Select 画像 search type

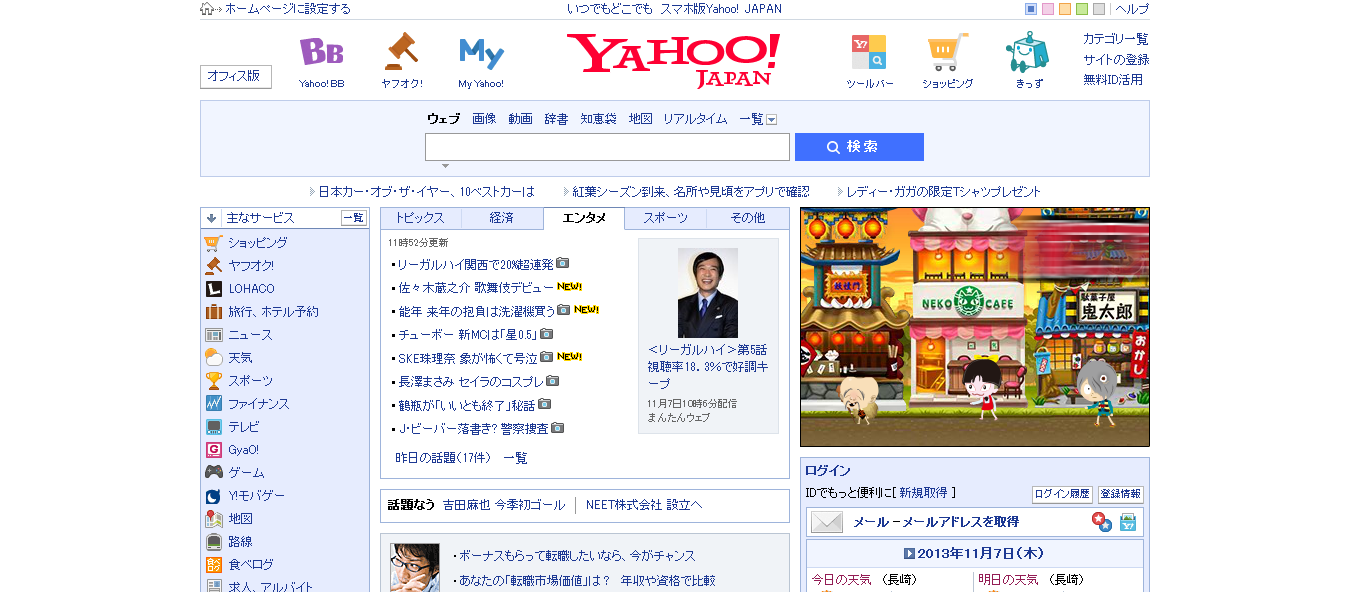[484, 119]
